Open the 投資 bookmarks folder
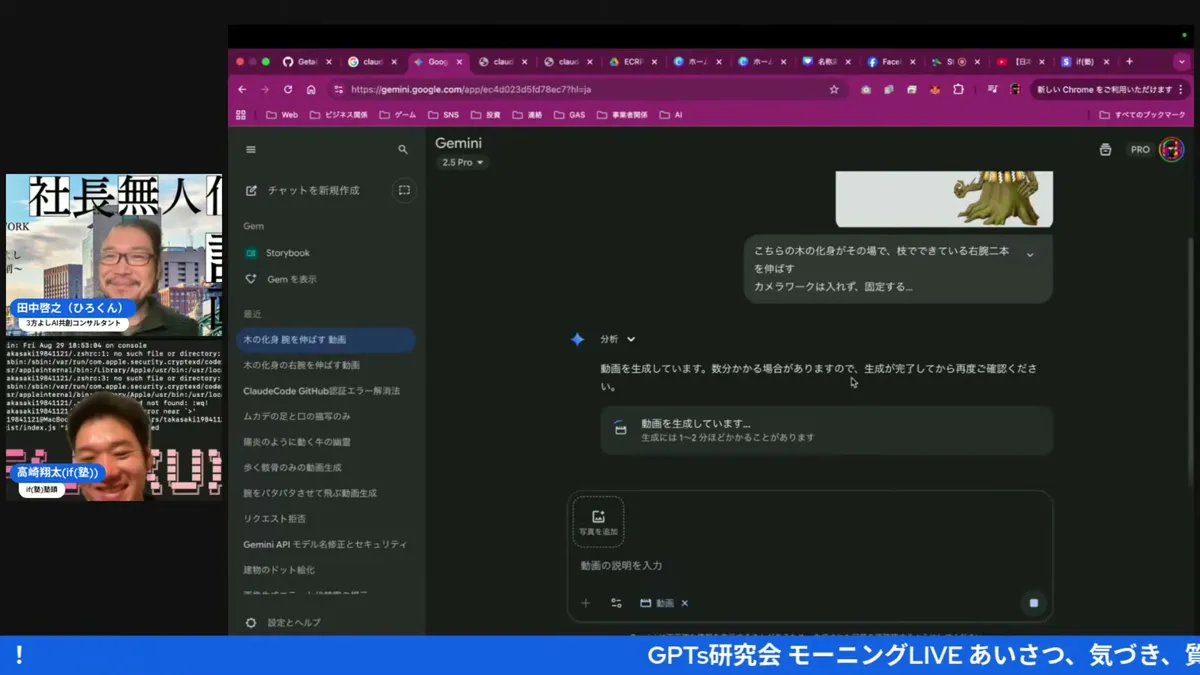 486,115
